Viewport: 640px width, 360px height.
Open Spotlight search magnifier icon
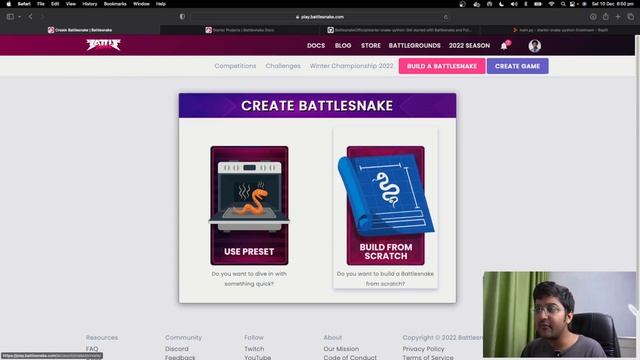coord(563,4)
